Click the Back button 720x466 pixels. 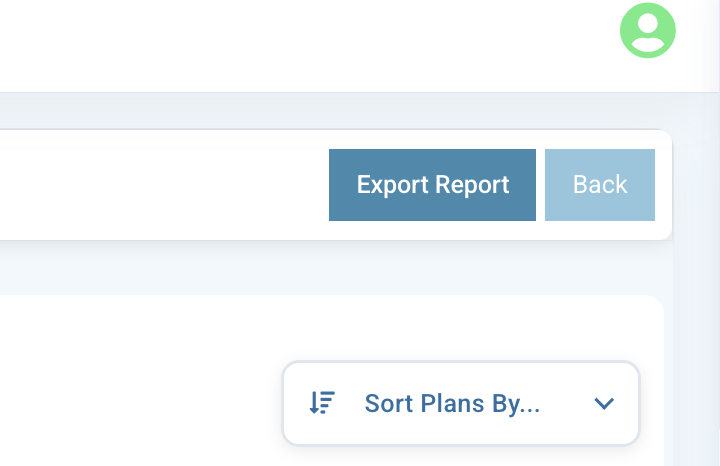tap(600, 185)
